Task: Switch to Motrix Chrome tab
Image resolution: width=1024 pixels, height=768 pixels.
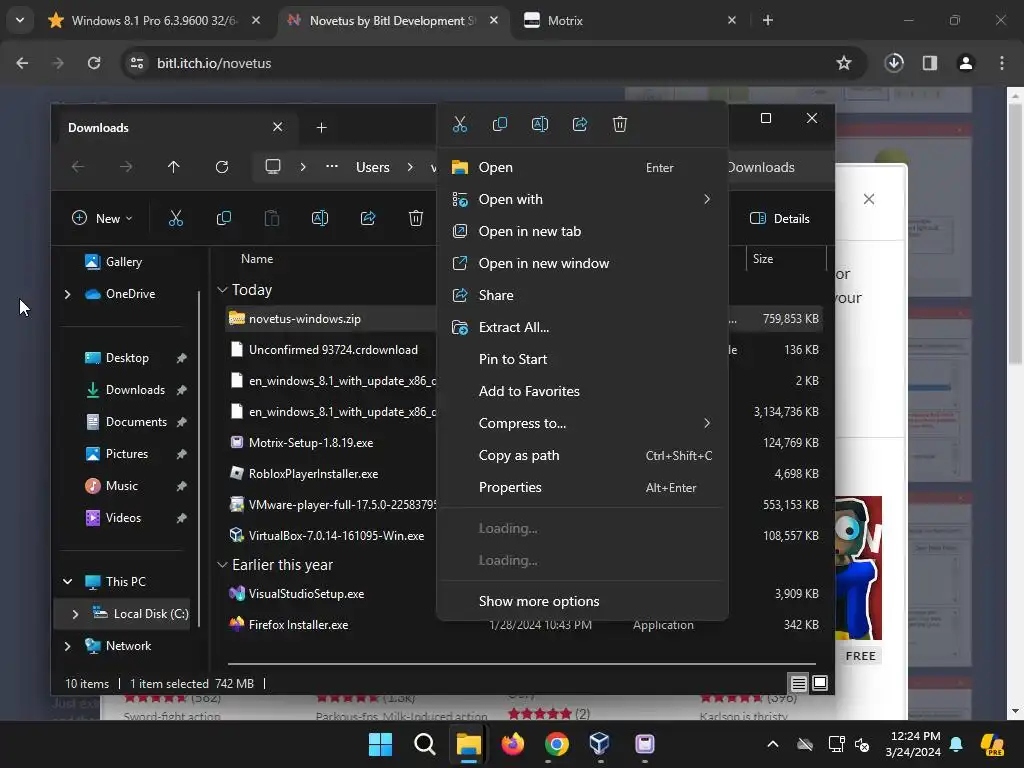Action: pos(629,21)
